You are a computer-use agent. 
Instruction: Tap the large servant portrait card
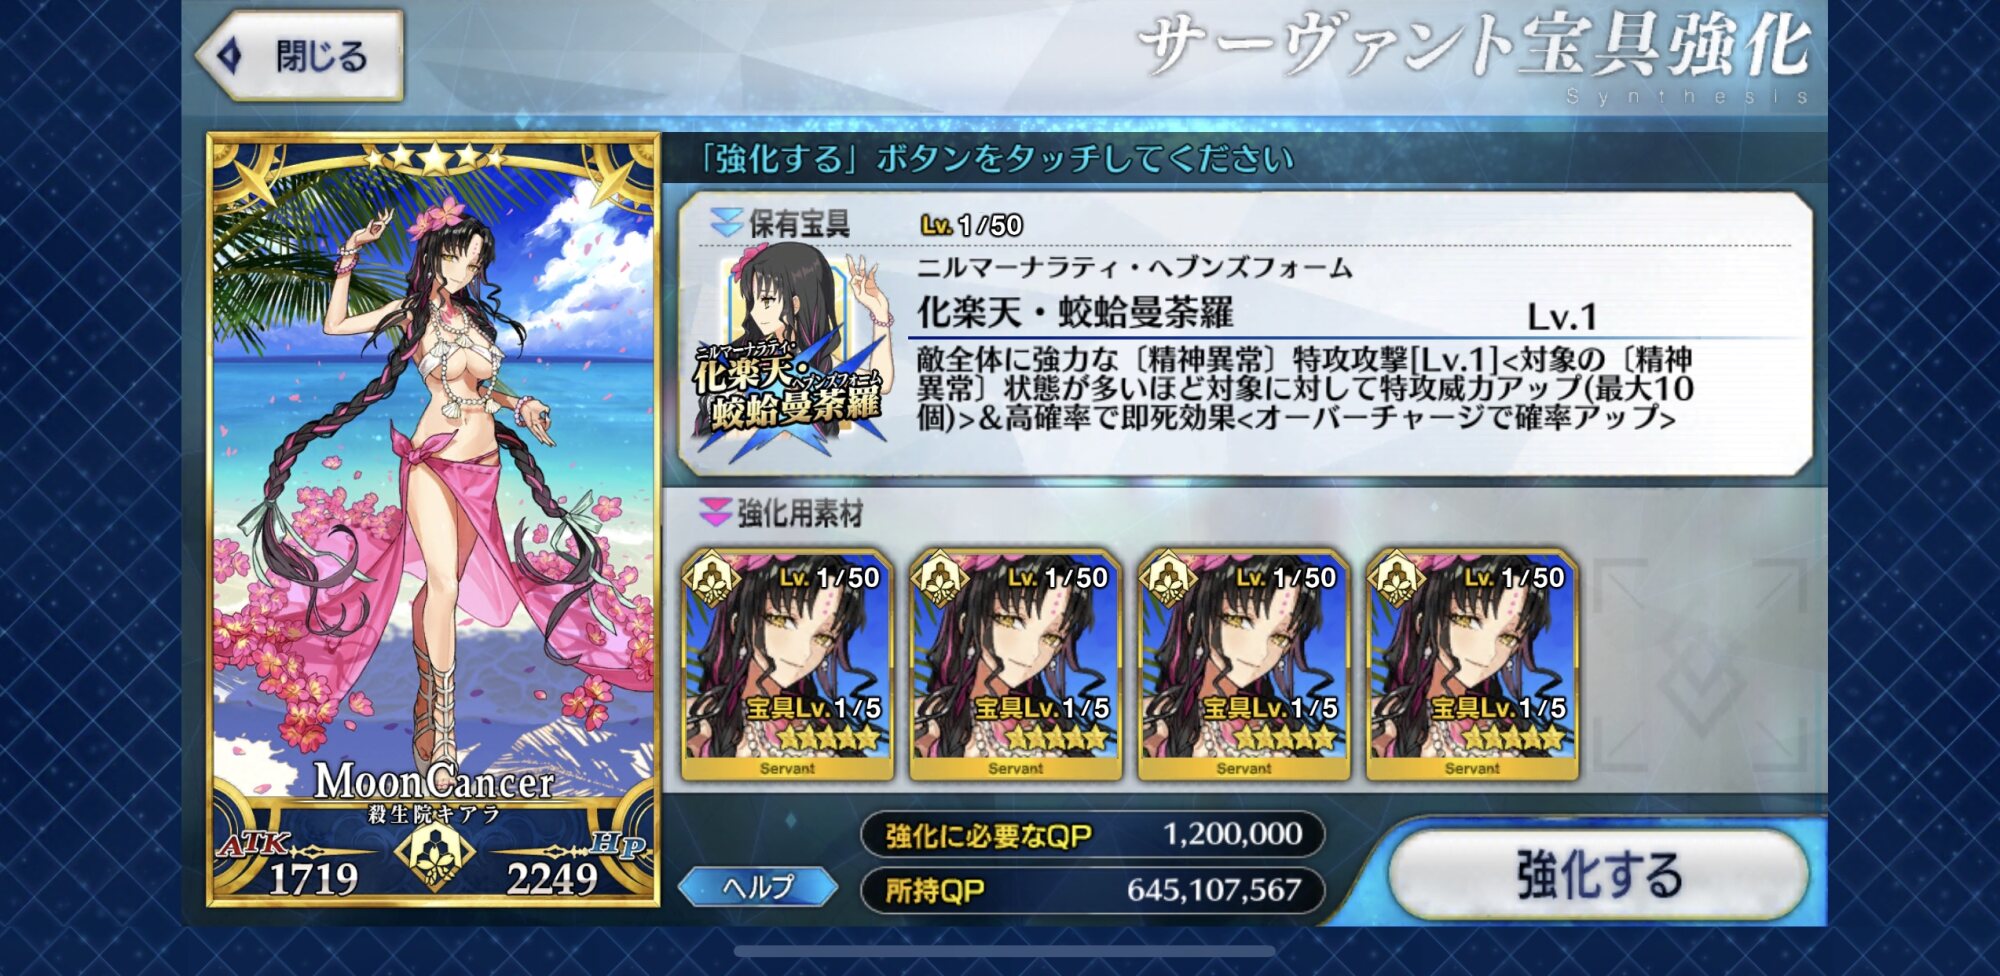pos(433,520)
